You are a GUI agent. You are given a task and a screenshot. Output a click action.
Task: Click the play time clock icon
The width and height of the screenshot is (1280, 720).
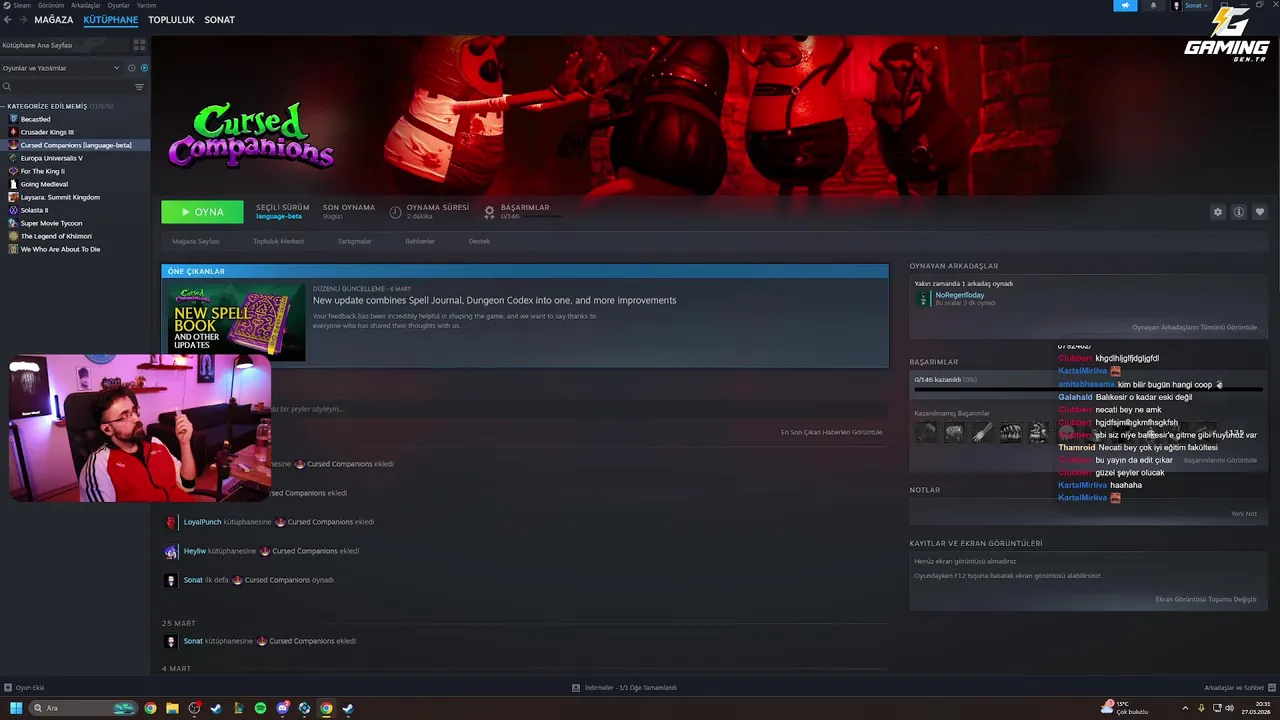tap(395, 212)
